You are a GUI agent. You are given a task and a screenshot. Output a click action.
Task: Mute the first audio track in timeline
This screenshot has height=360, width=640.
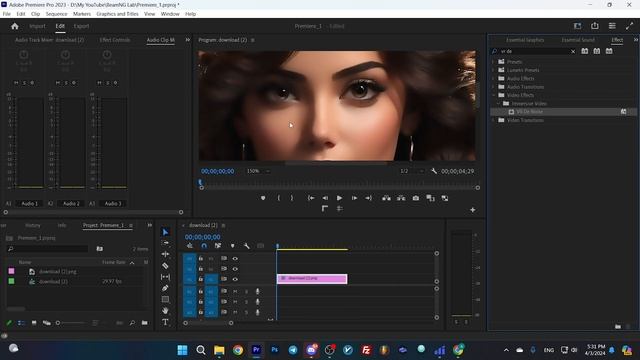coord(235,291)
